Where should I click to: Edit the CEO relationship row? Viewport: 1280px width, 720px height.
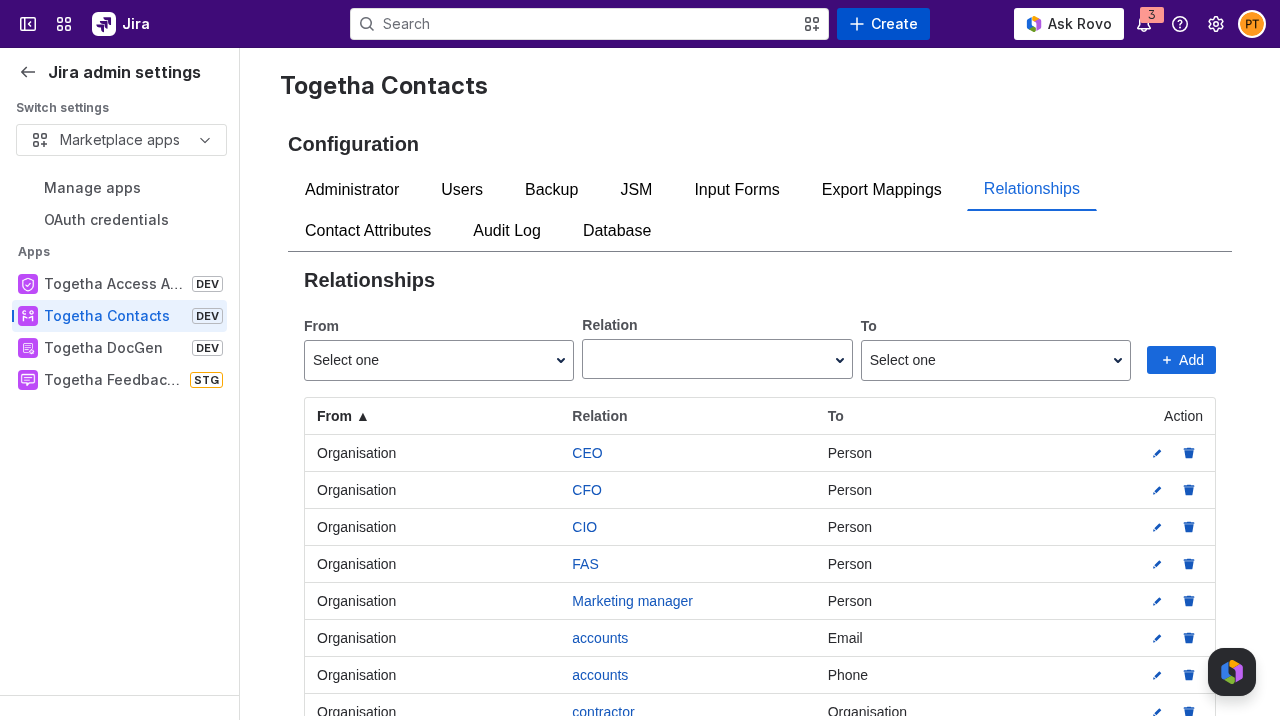(1157, 453)
